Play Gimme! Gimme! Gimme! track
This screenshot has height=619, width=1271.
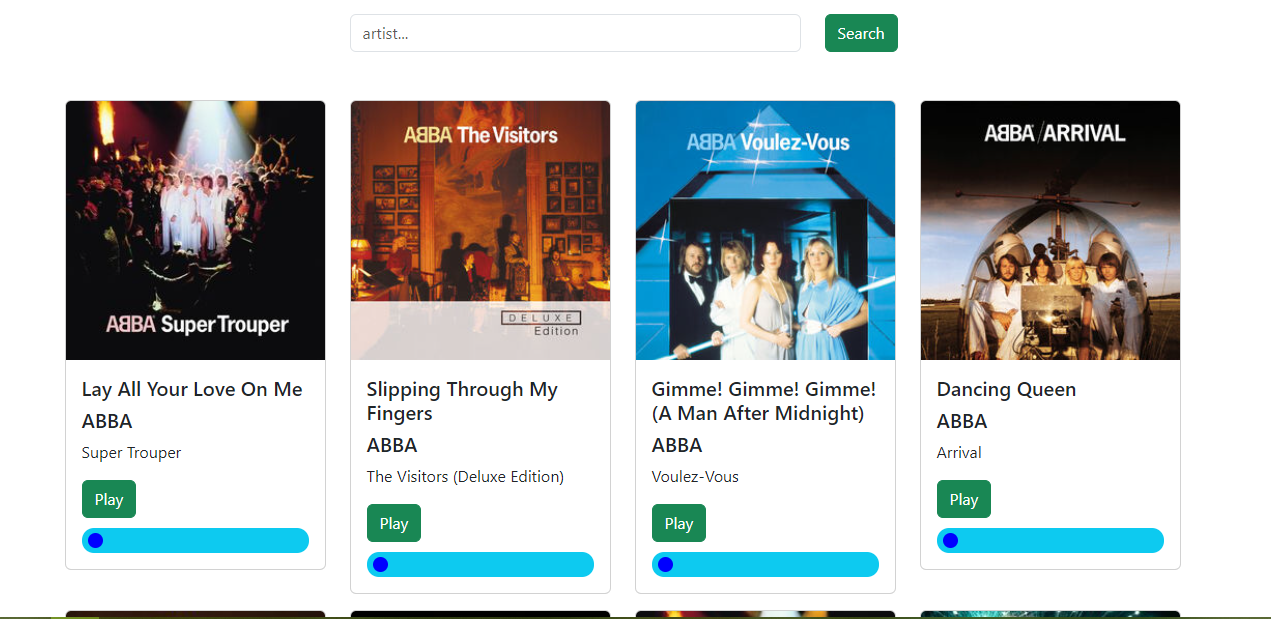(x=678, y=523)
